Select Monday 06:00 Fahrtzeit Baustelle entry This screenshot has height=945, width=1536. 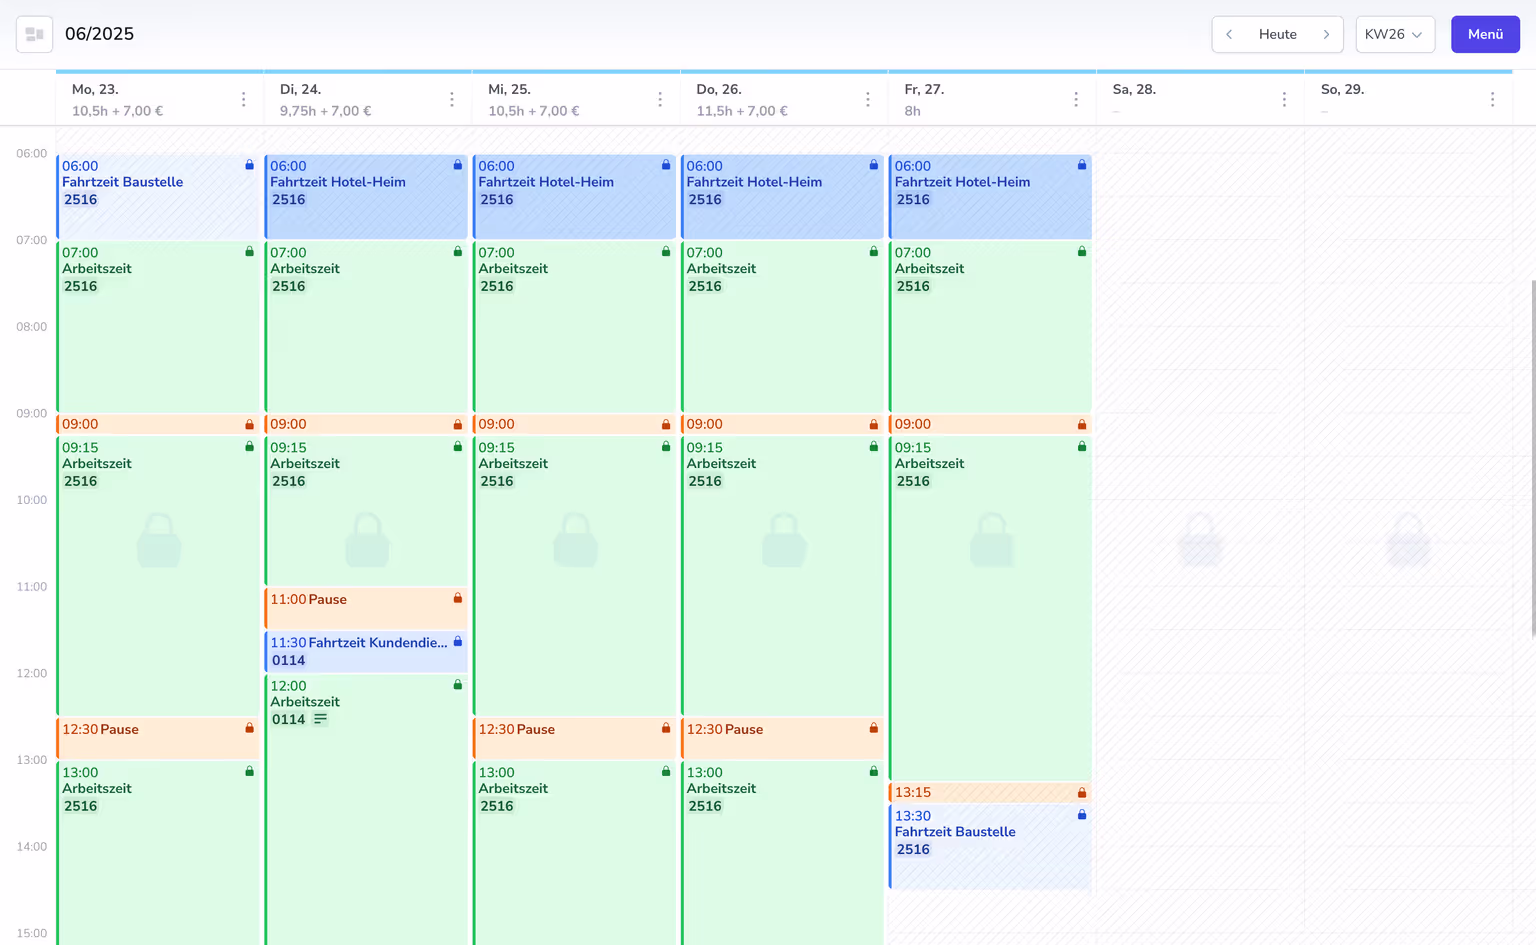coord(158,197)
